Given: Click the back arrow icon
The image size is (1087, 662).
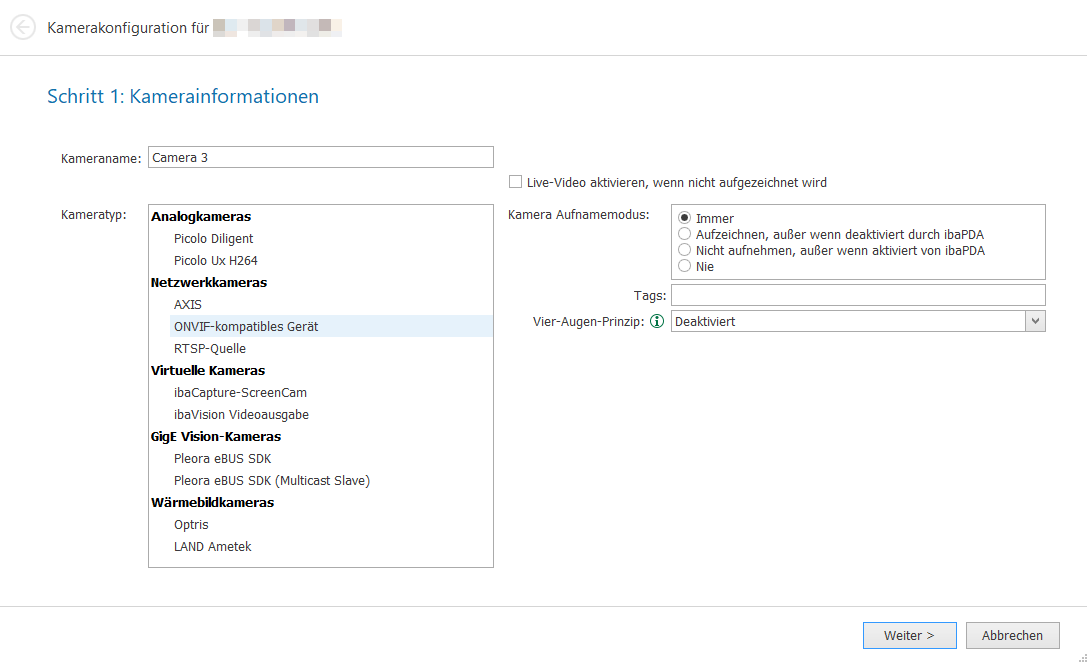Looking at the screenshot, I should click(23, 28).
